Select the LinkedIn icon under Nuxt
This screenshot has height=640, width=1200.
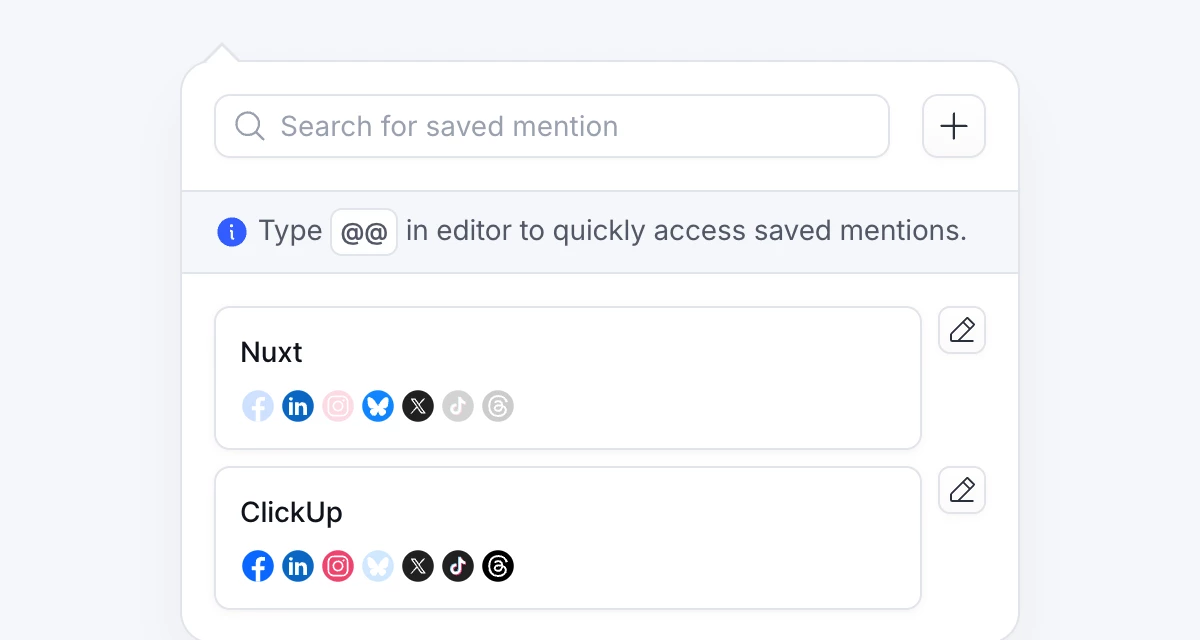(298, 406)
